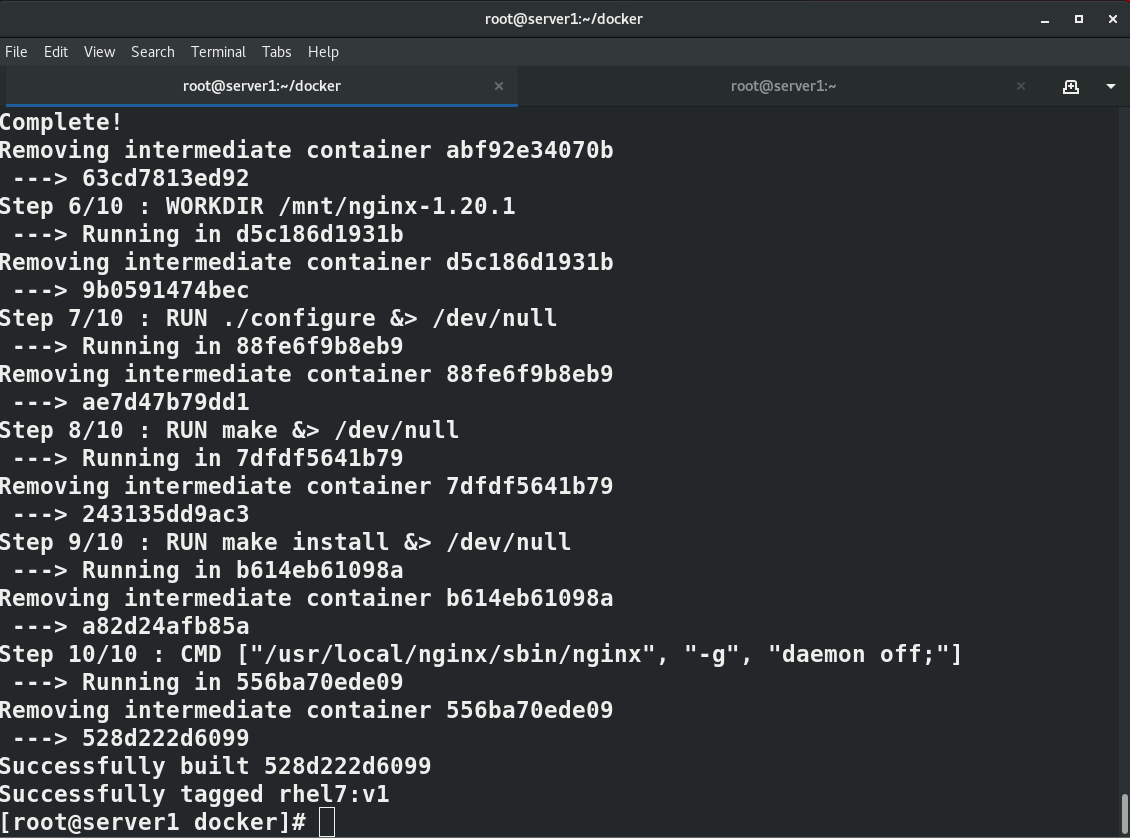Click the image ID 9b0591474bec

click(166, 290)
